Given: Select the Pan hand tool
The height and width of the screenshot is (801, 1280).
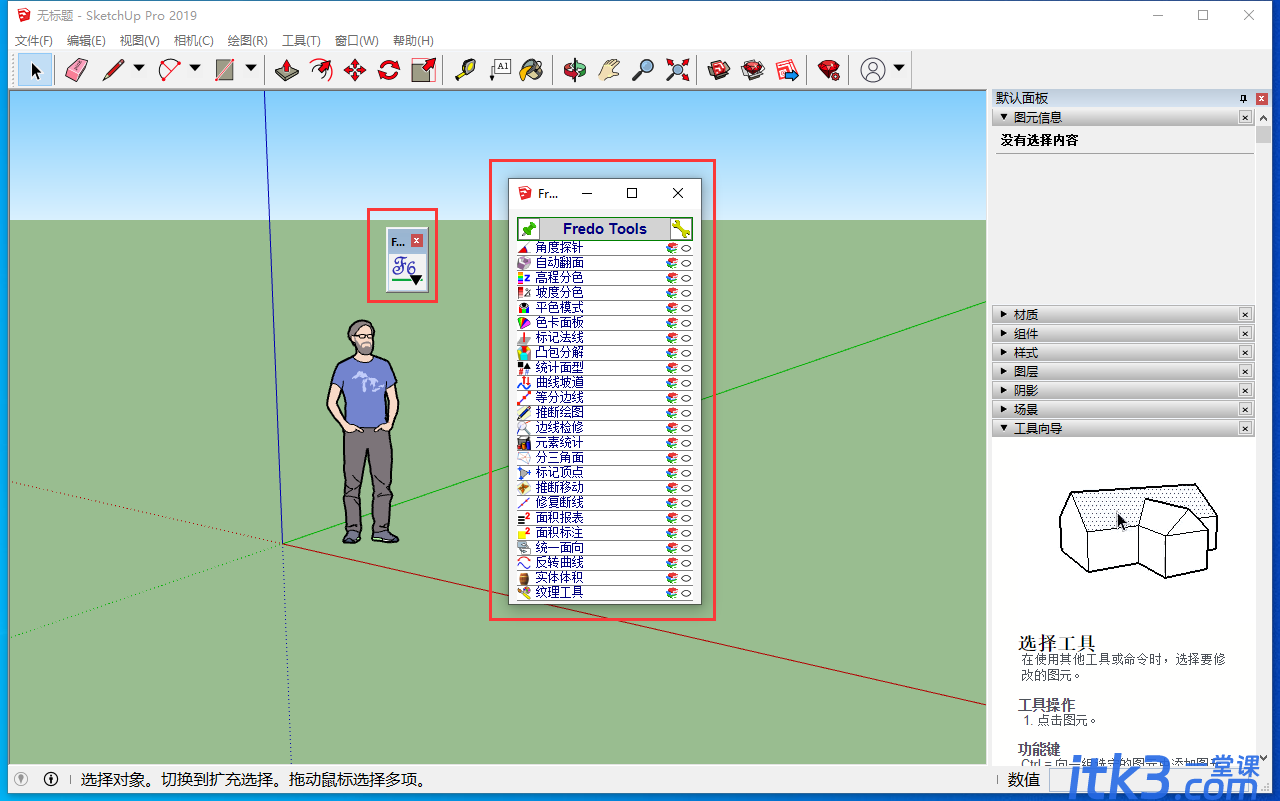Looking at the screenshot, I should [609, 70].
